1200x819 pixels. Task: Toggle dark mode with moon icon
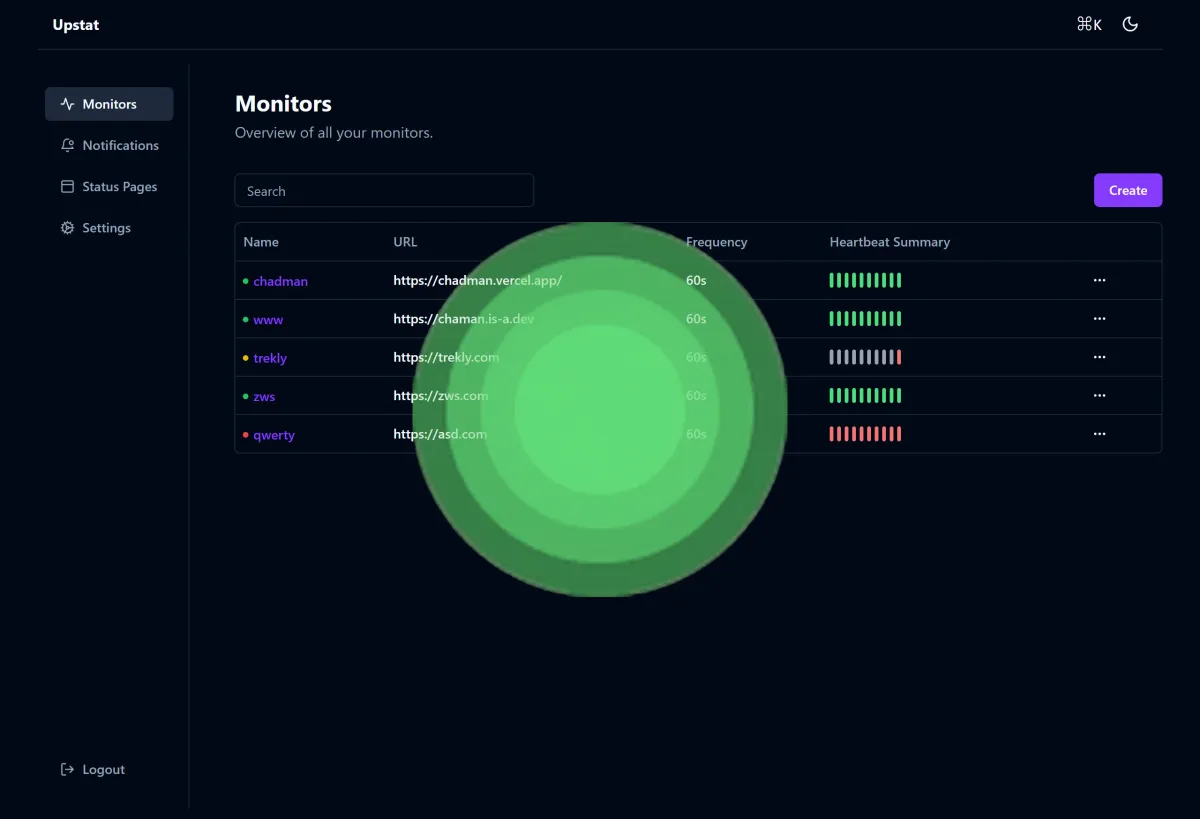point(1130,25)
